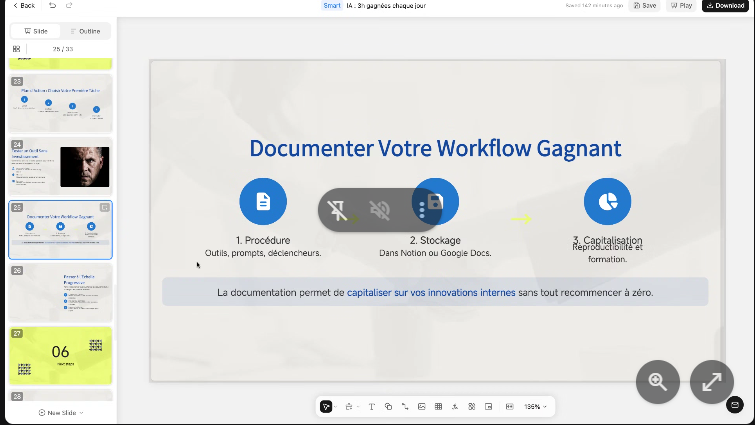Click the Undo arrow icon
Image resolution: width=755 pixels, height=425 pixels.
point(53,5)
